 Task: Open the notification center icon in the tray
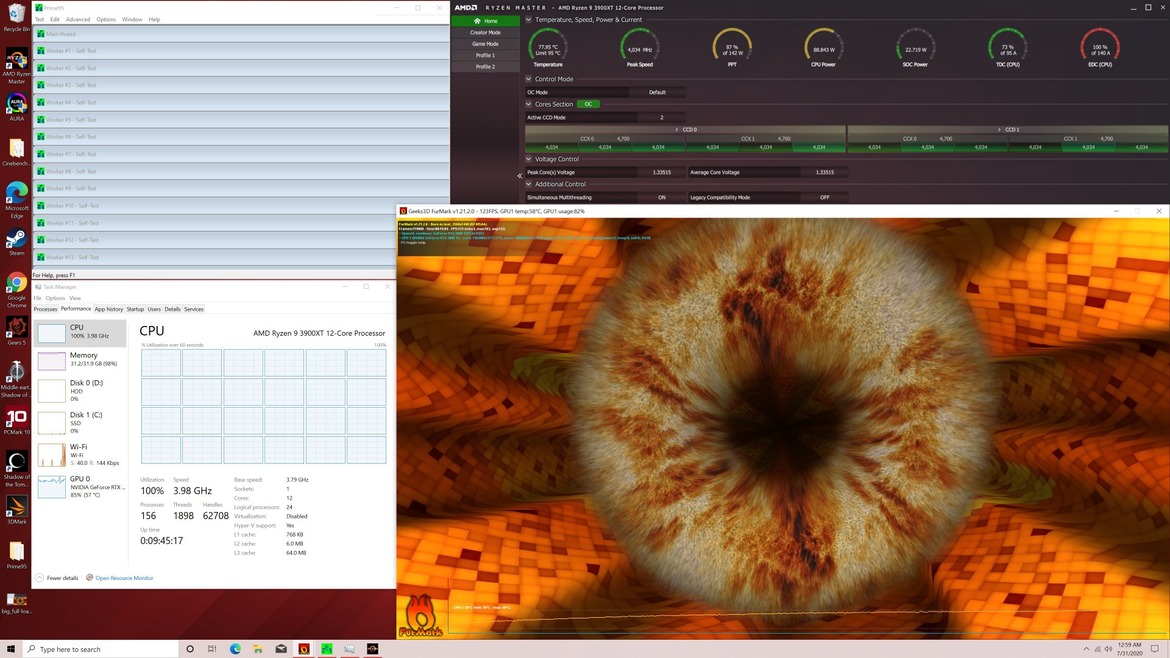[1154, 649]
